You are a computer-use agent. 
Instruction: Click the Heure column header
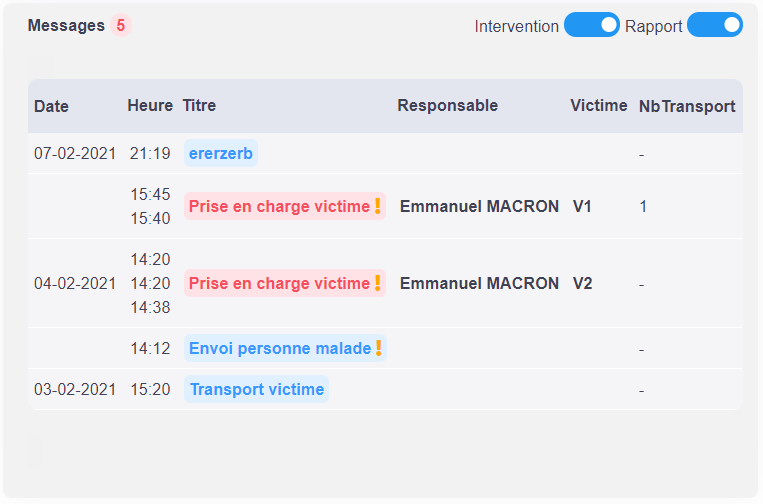tap(150, 106)
